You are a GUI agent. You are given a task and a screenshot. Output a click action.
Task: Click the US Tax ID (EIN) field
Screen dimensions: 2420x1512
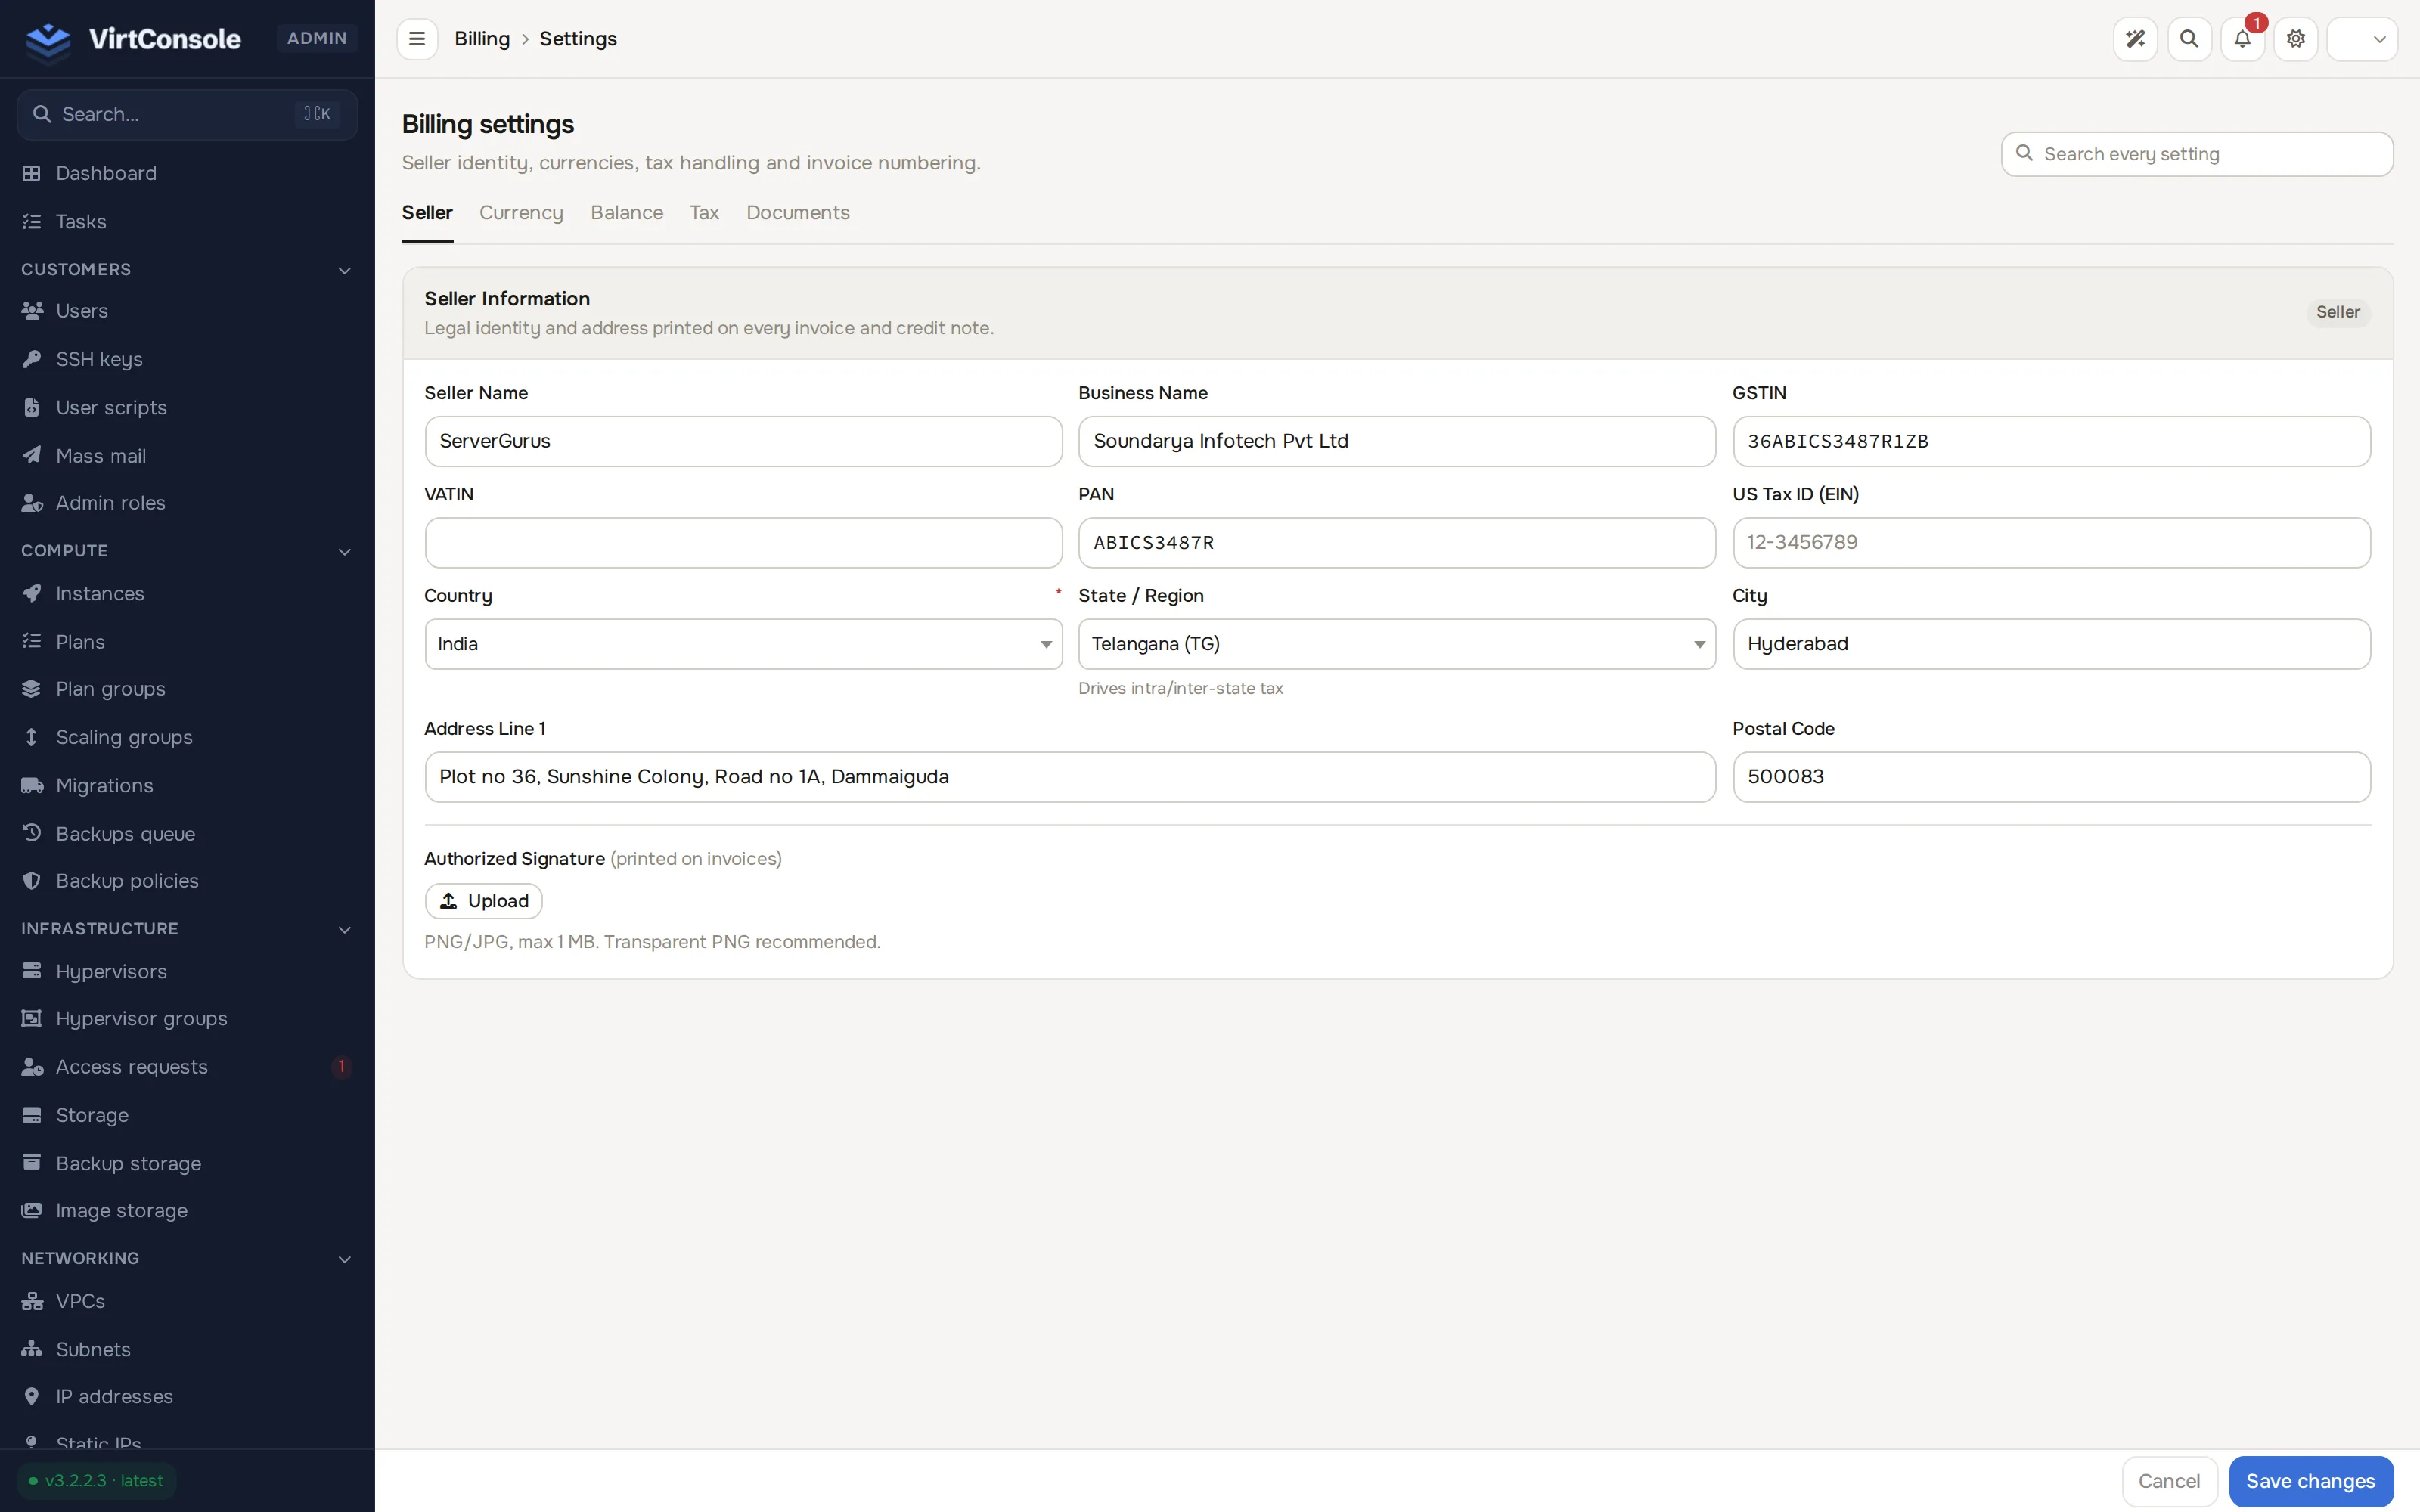coord(2051,542)
